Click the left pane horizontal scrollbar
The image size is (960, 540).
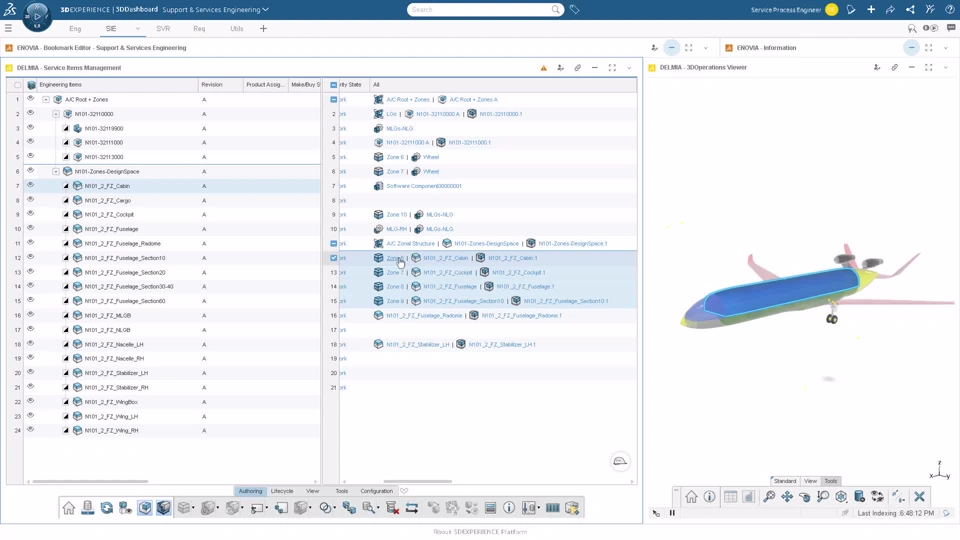coord(90,481)
